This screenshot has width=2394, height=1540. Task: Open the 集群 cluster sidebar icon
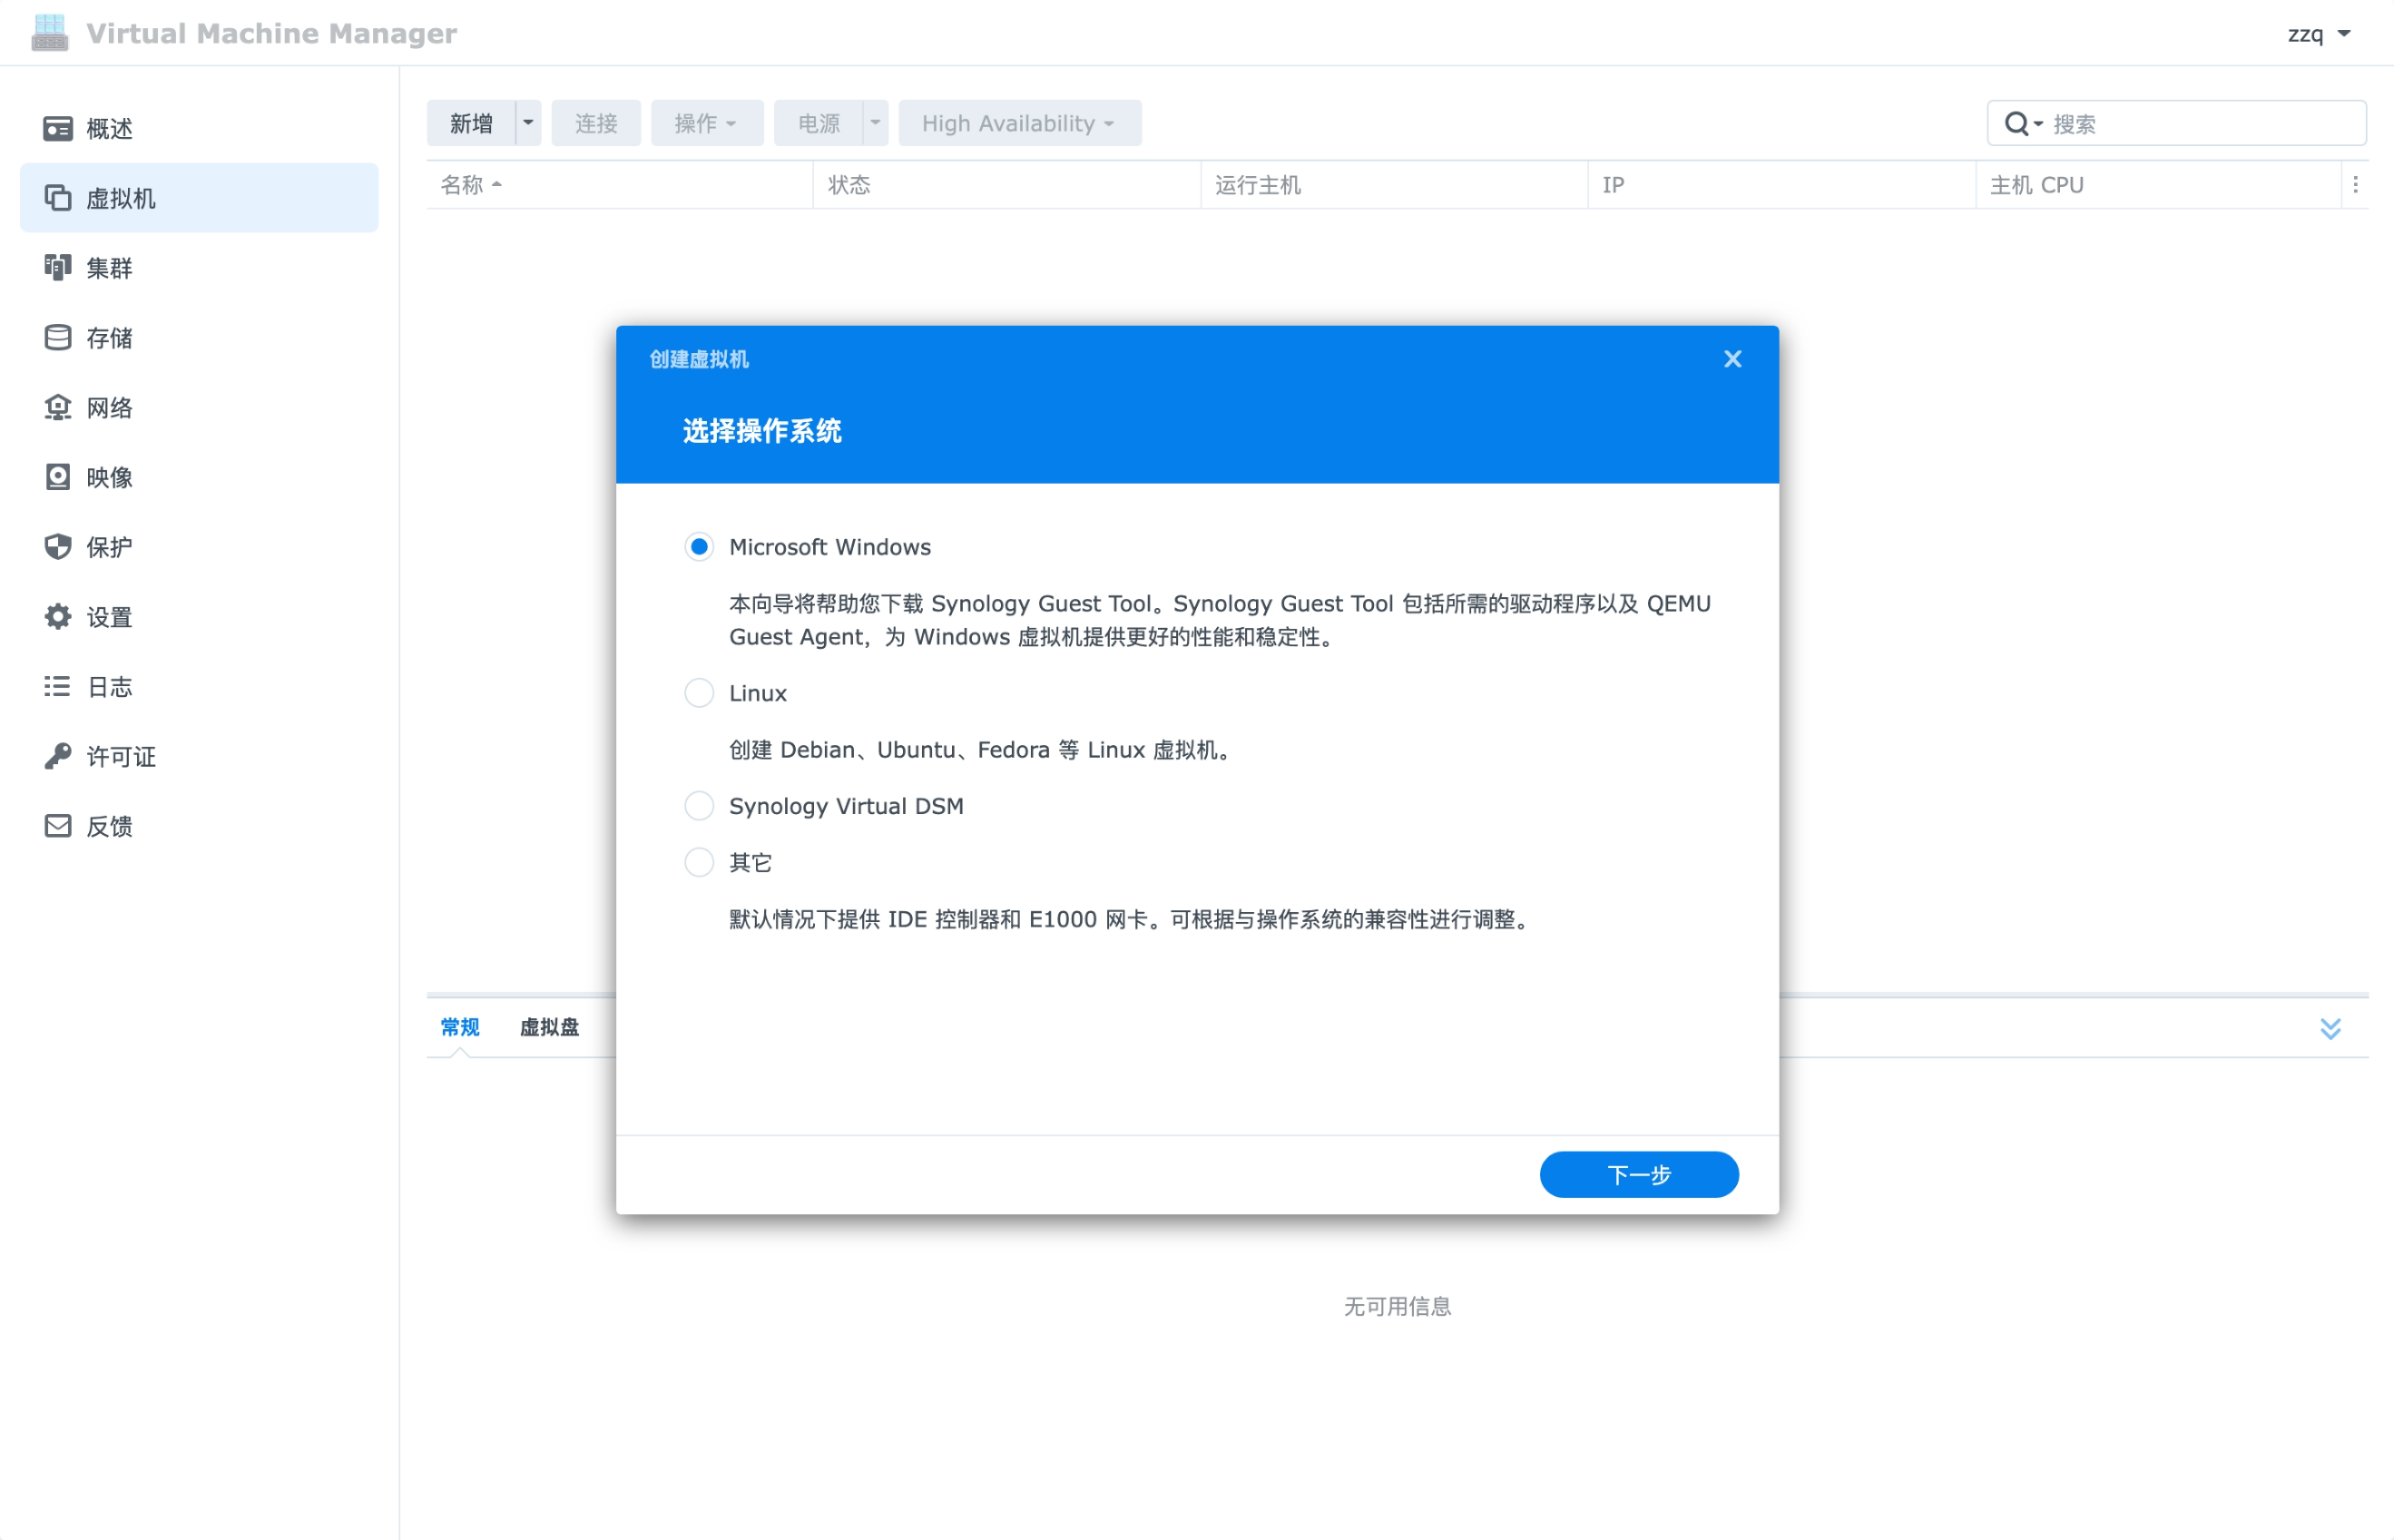click(58, 267)
